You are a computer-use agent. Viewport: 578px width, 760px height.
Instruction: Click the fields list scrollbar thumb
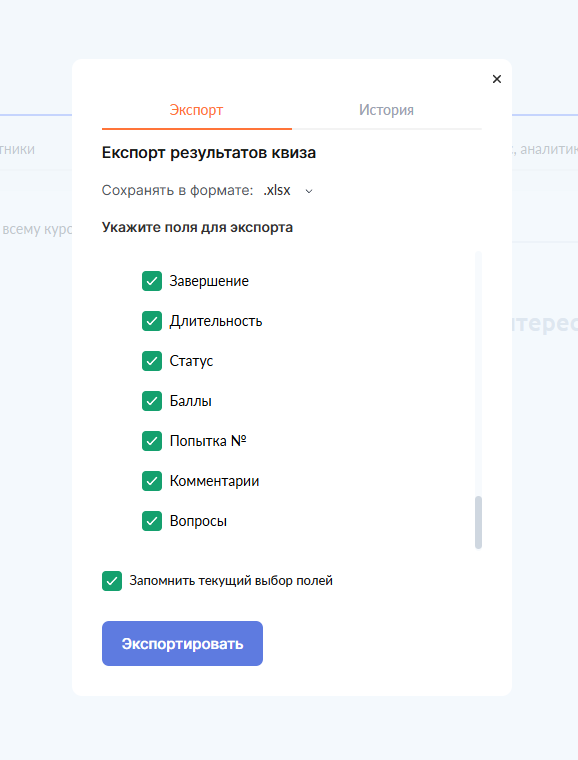[x=478, y=522]
